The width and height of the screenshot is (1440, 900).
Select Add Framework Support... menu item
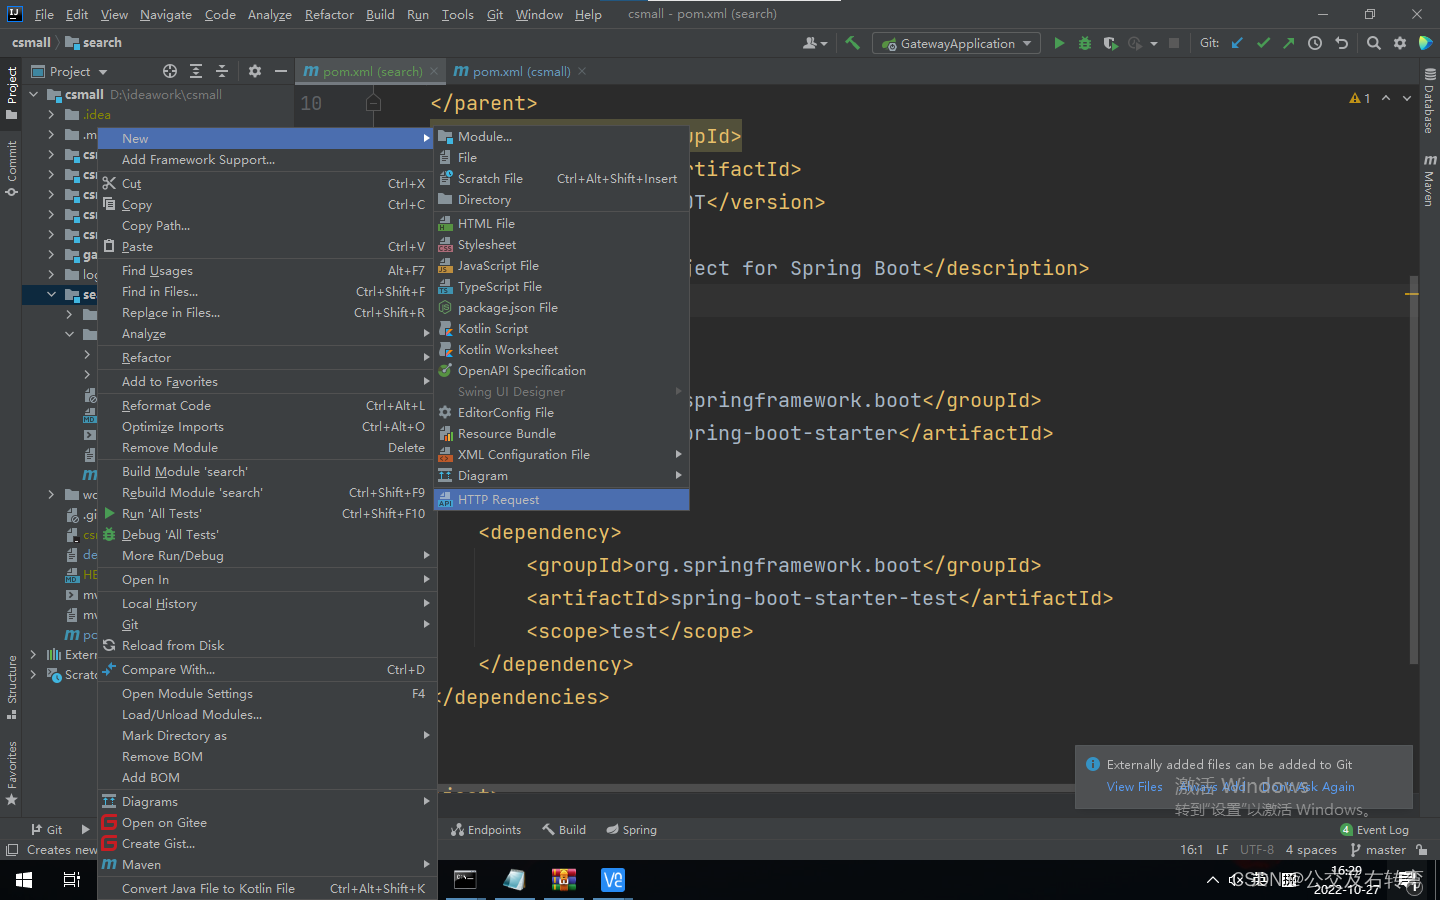pyautogui.click(x=267, y=159)
